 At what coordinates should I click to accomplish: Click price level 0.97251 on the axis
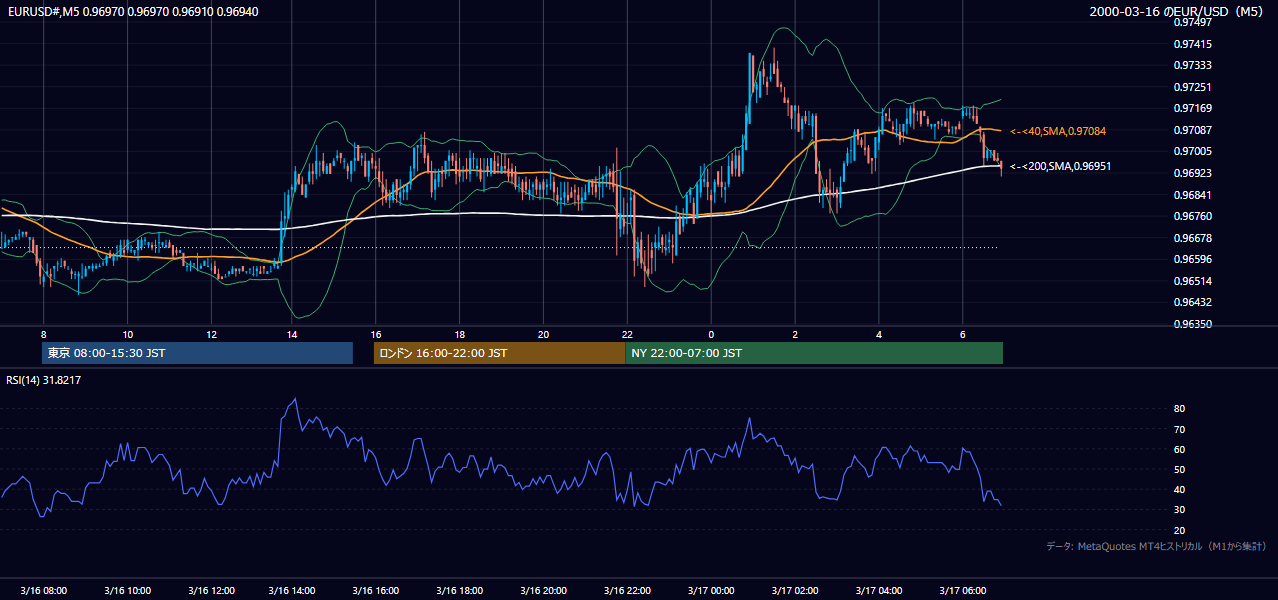[x=1192, y=87]
